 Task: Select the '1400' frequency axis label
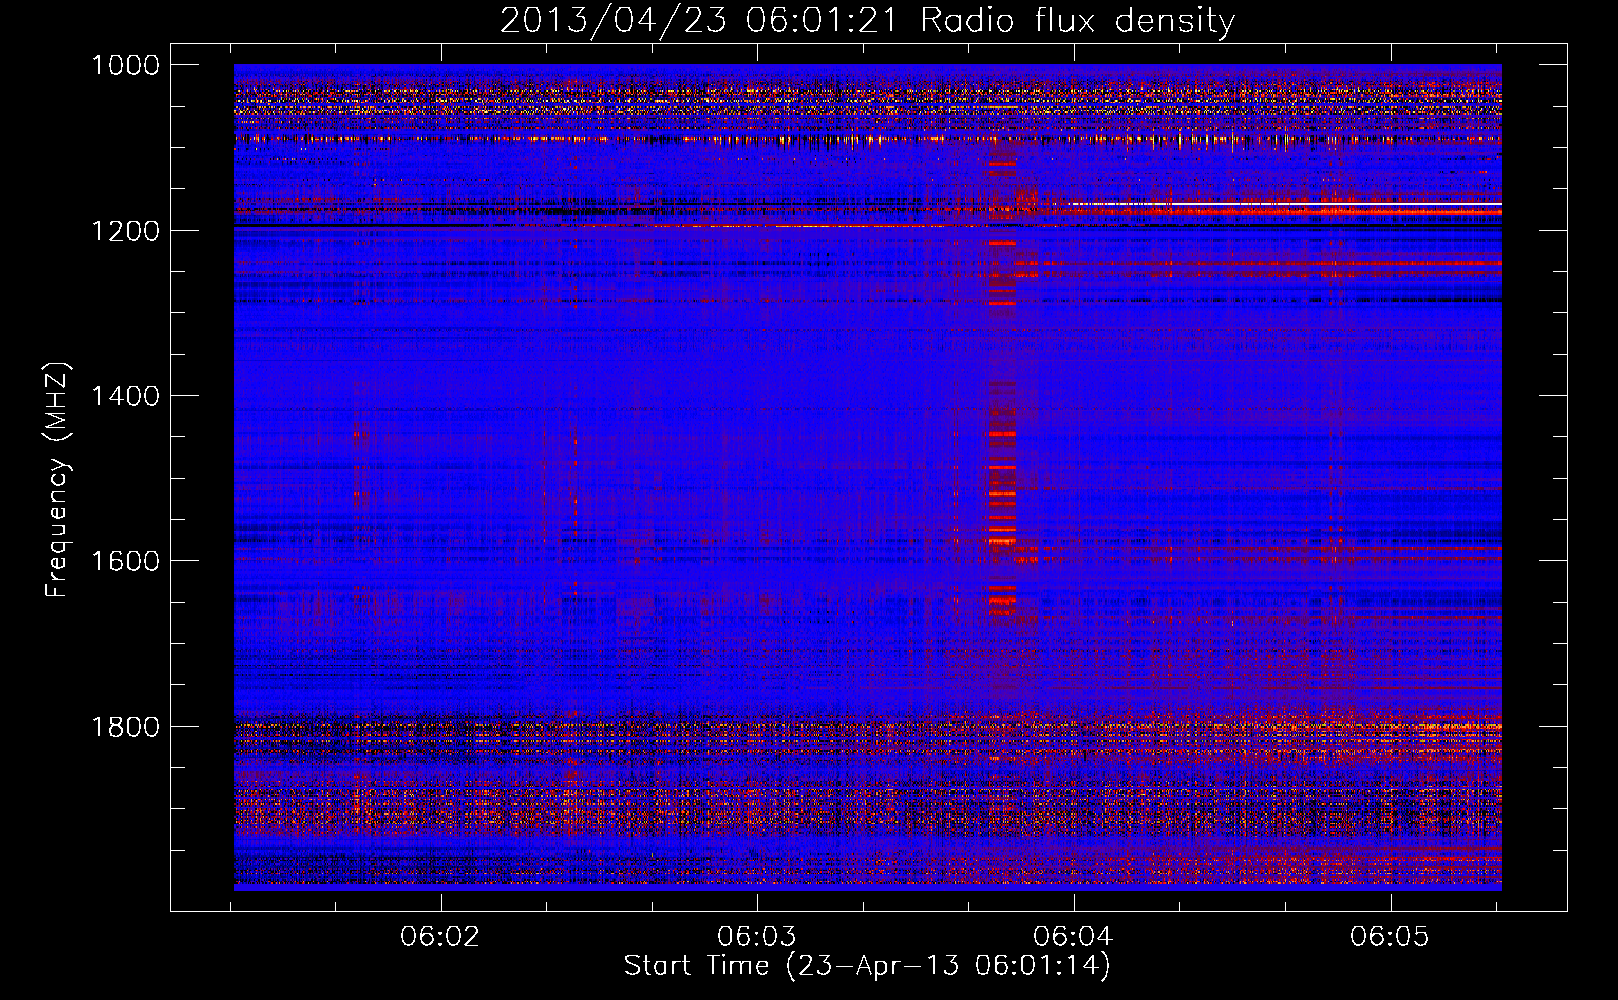pyautogui.click(x=125, y=396)
